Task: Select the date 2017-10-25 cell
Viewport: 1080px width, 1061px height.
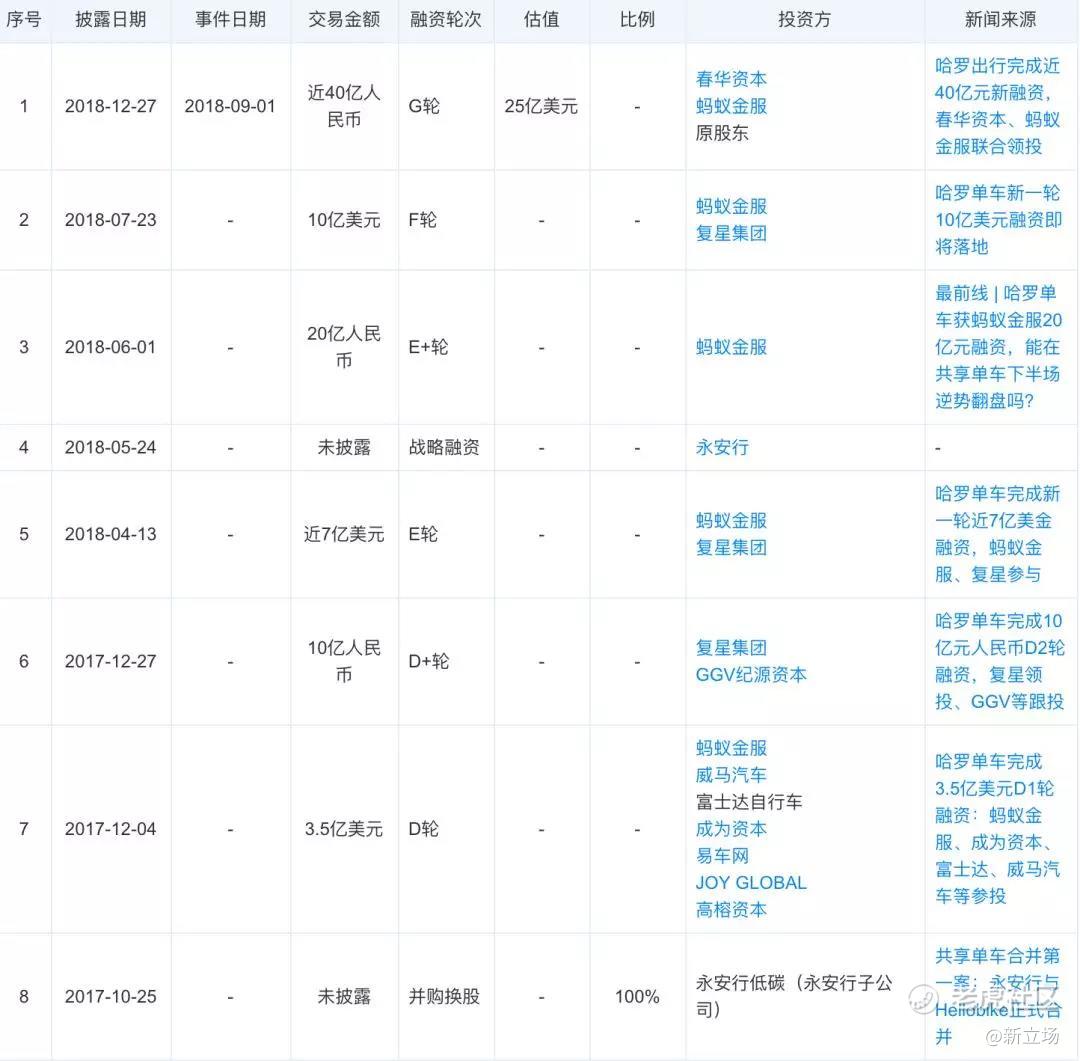Action: point(111,996)
